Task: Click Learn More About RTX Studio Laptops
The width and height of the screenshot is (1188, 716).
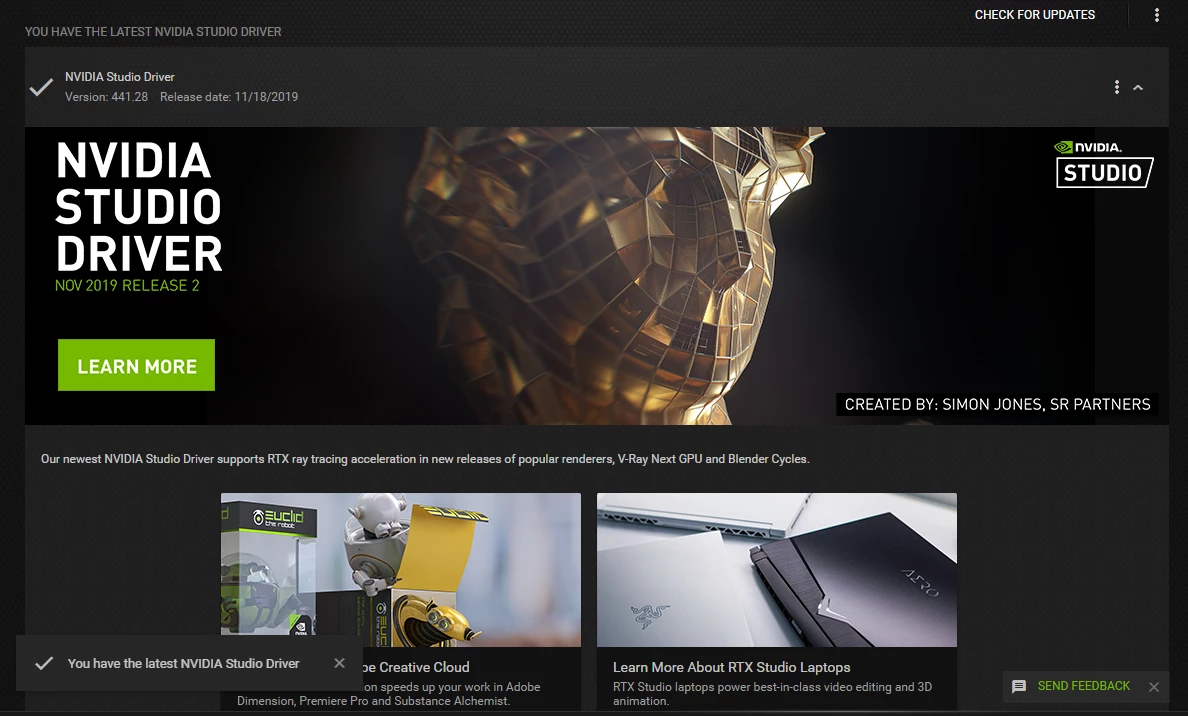Action: tap(731, 668)
